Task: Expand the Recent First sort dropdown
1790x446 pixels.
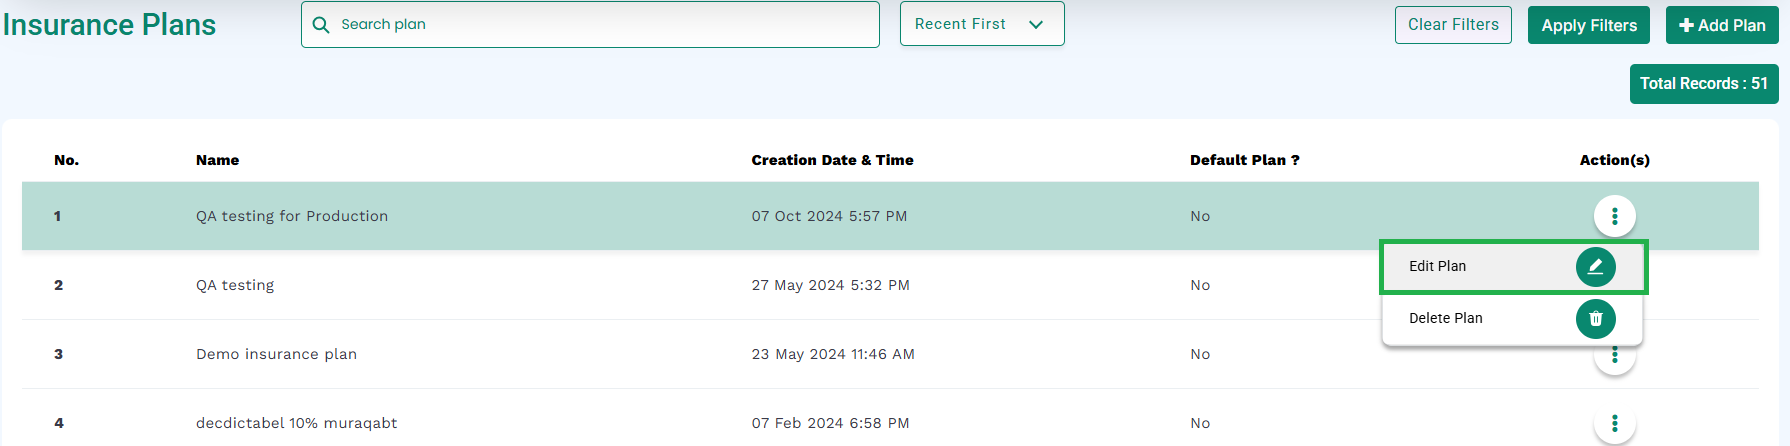Action: click(982, 24)
